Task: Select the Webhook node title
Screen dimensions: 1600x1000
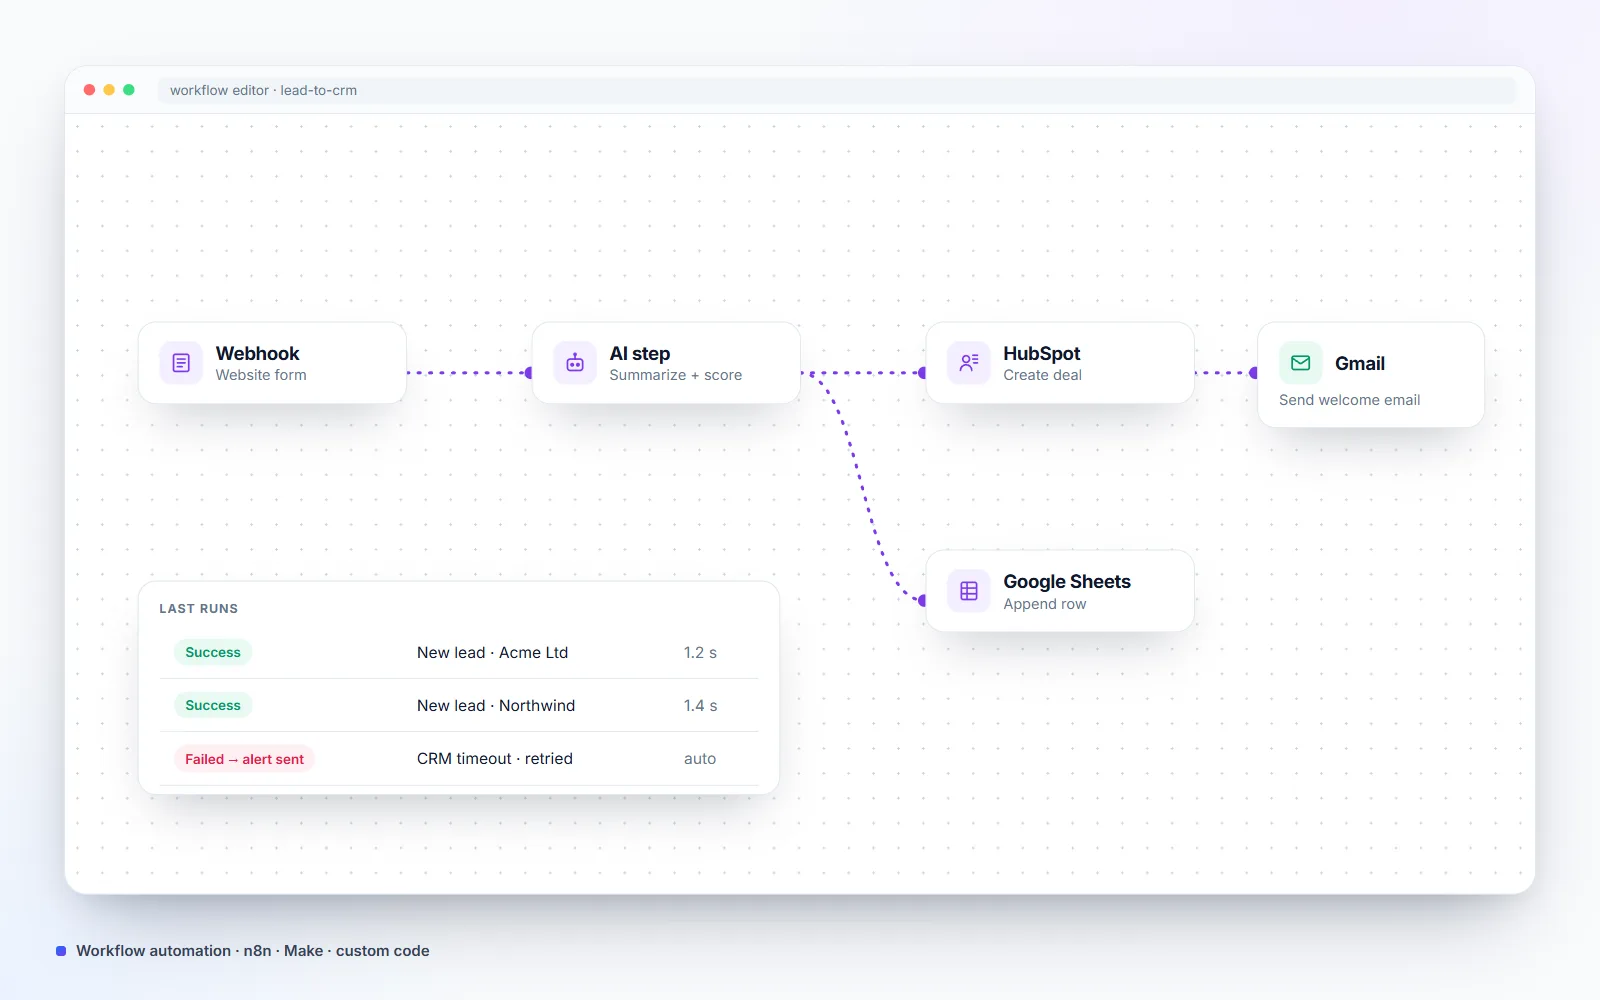Action: point(257,353)
